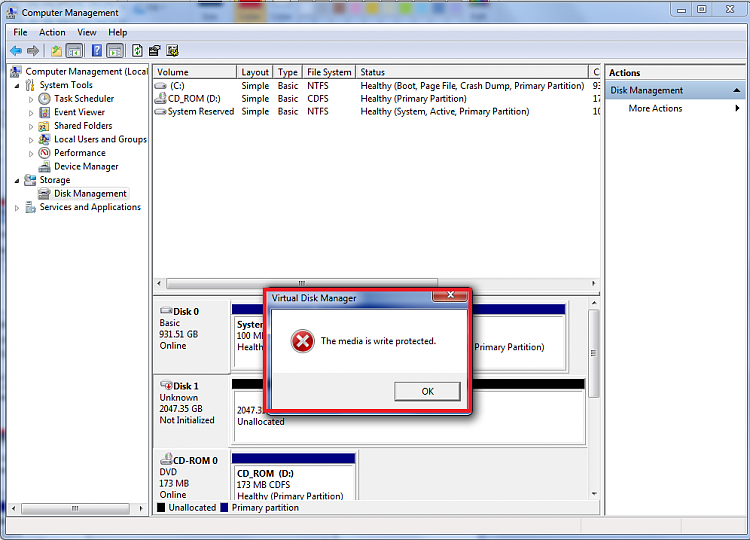This screenshot has height=540, width=750.
Task: Select Device Manager in the tree
Action: (x=86, y=166)
